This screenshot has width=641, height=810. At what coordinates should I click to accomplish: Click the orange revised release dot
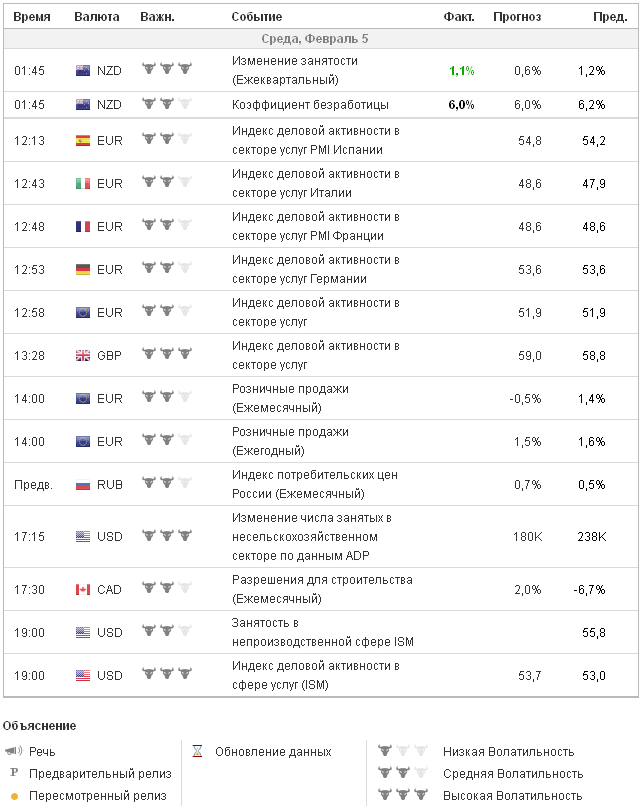[x=14, y=796]
